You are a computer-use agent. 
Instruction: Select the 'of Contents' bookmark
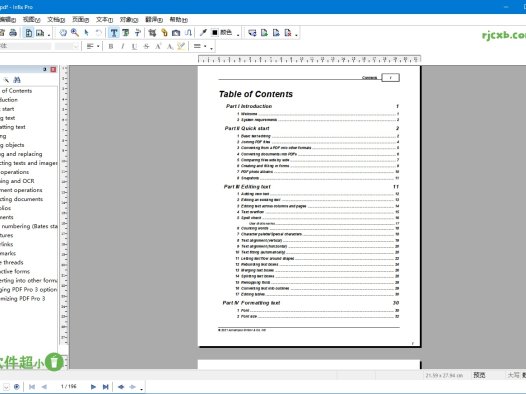pyautogui.click(x=17, y=91)
